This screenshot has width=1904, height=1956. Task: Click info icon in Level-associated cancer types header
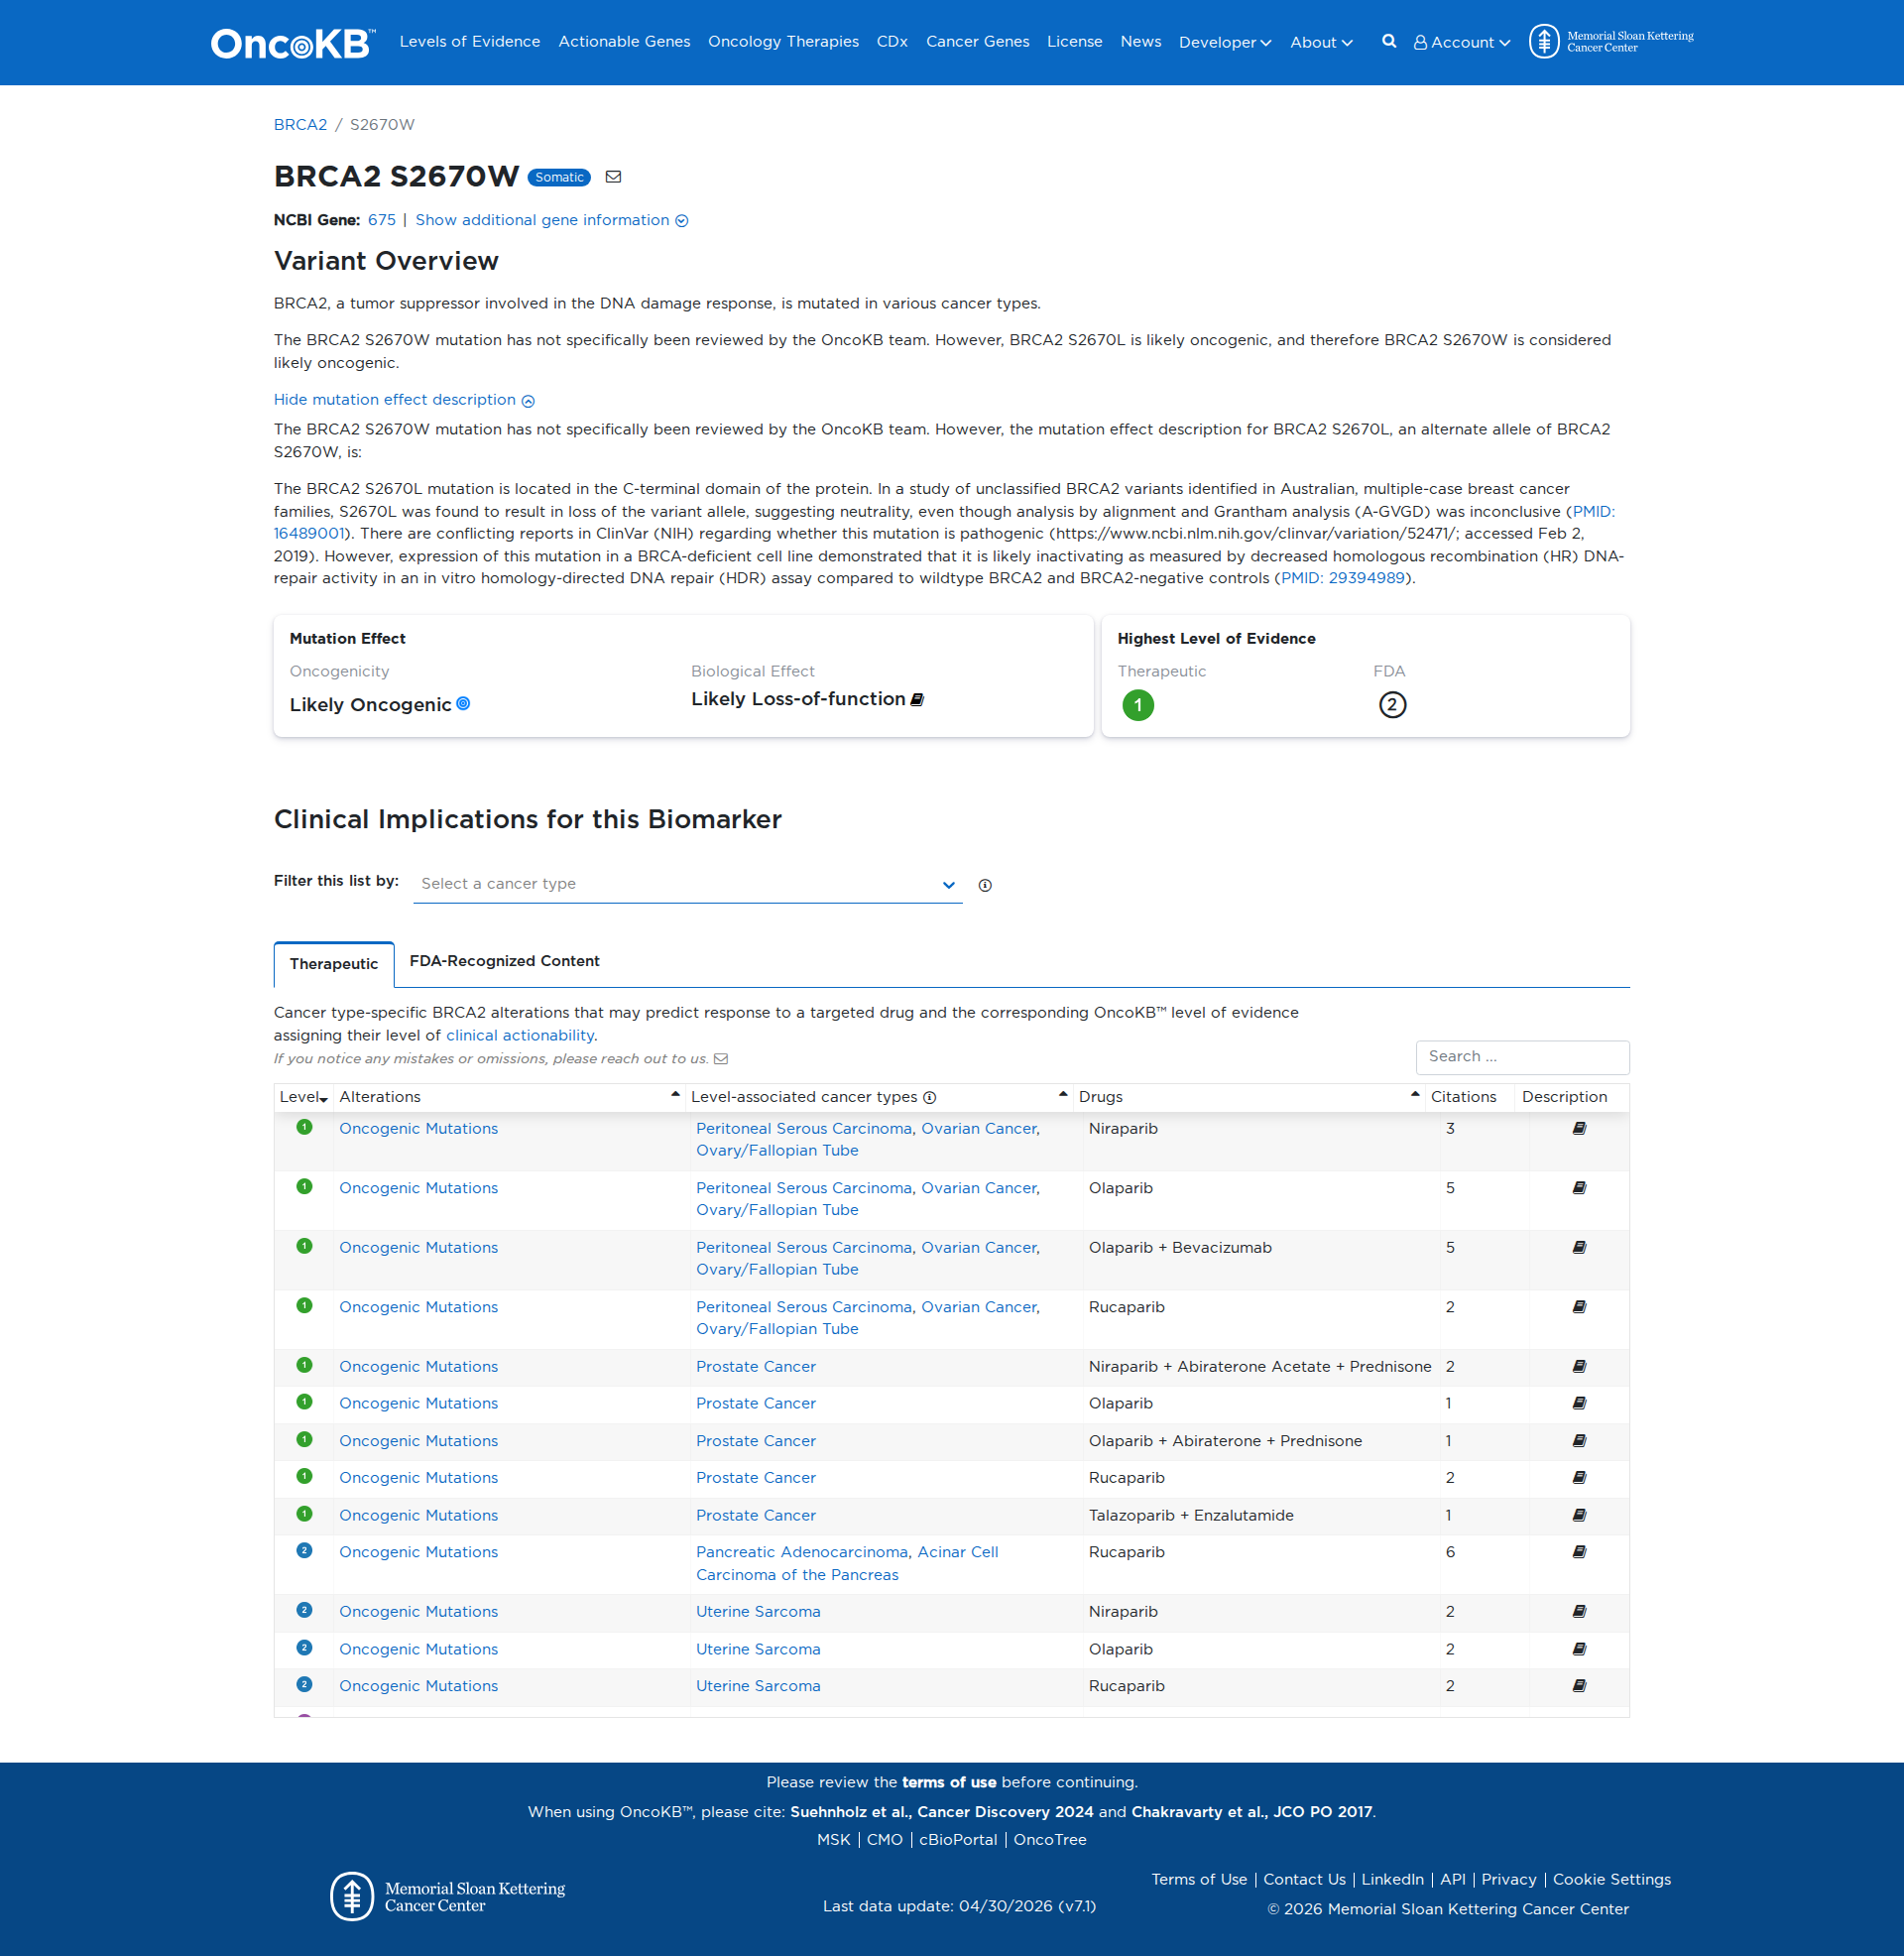[930, 1097]
